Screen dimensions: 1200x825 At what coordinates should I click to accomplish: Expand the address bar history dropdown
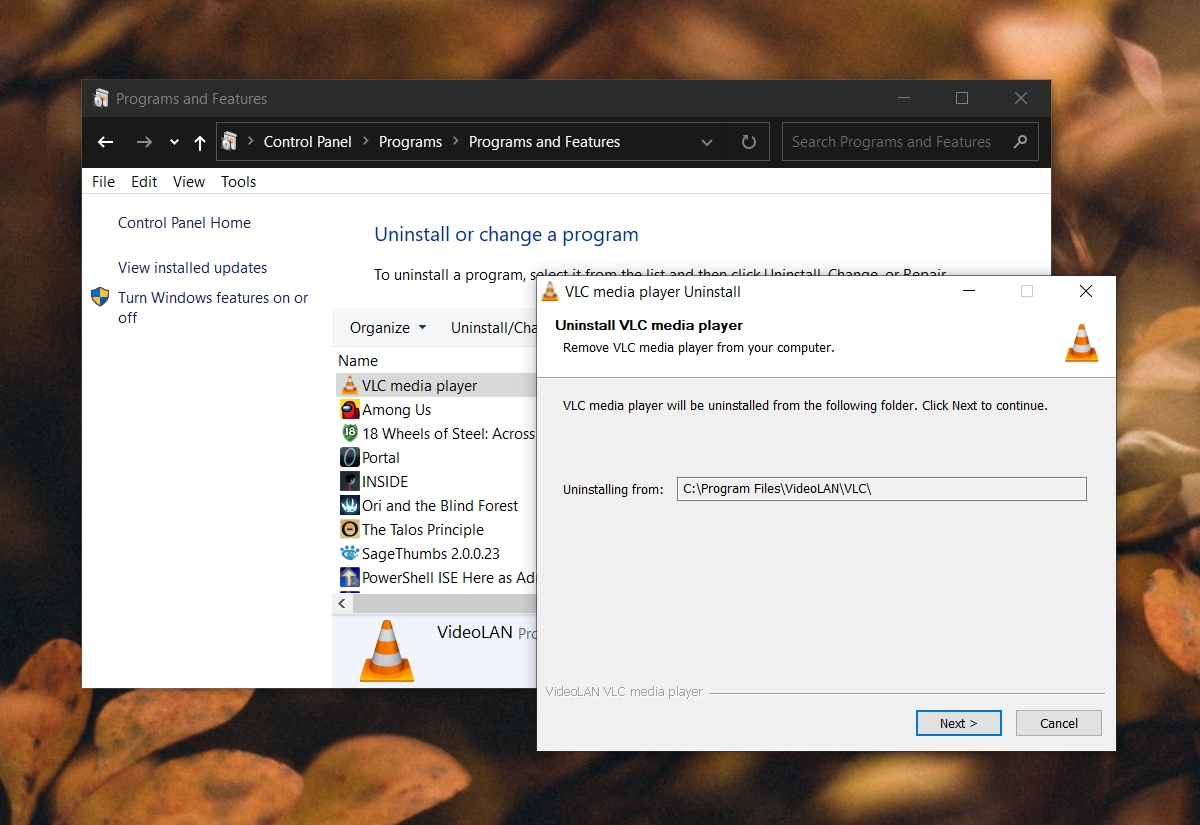[707, 142]
